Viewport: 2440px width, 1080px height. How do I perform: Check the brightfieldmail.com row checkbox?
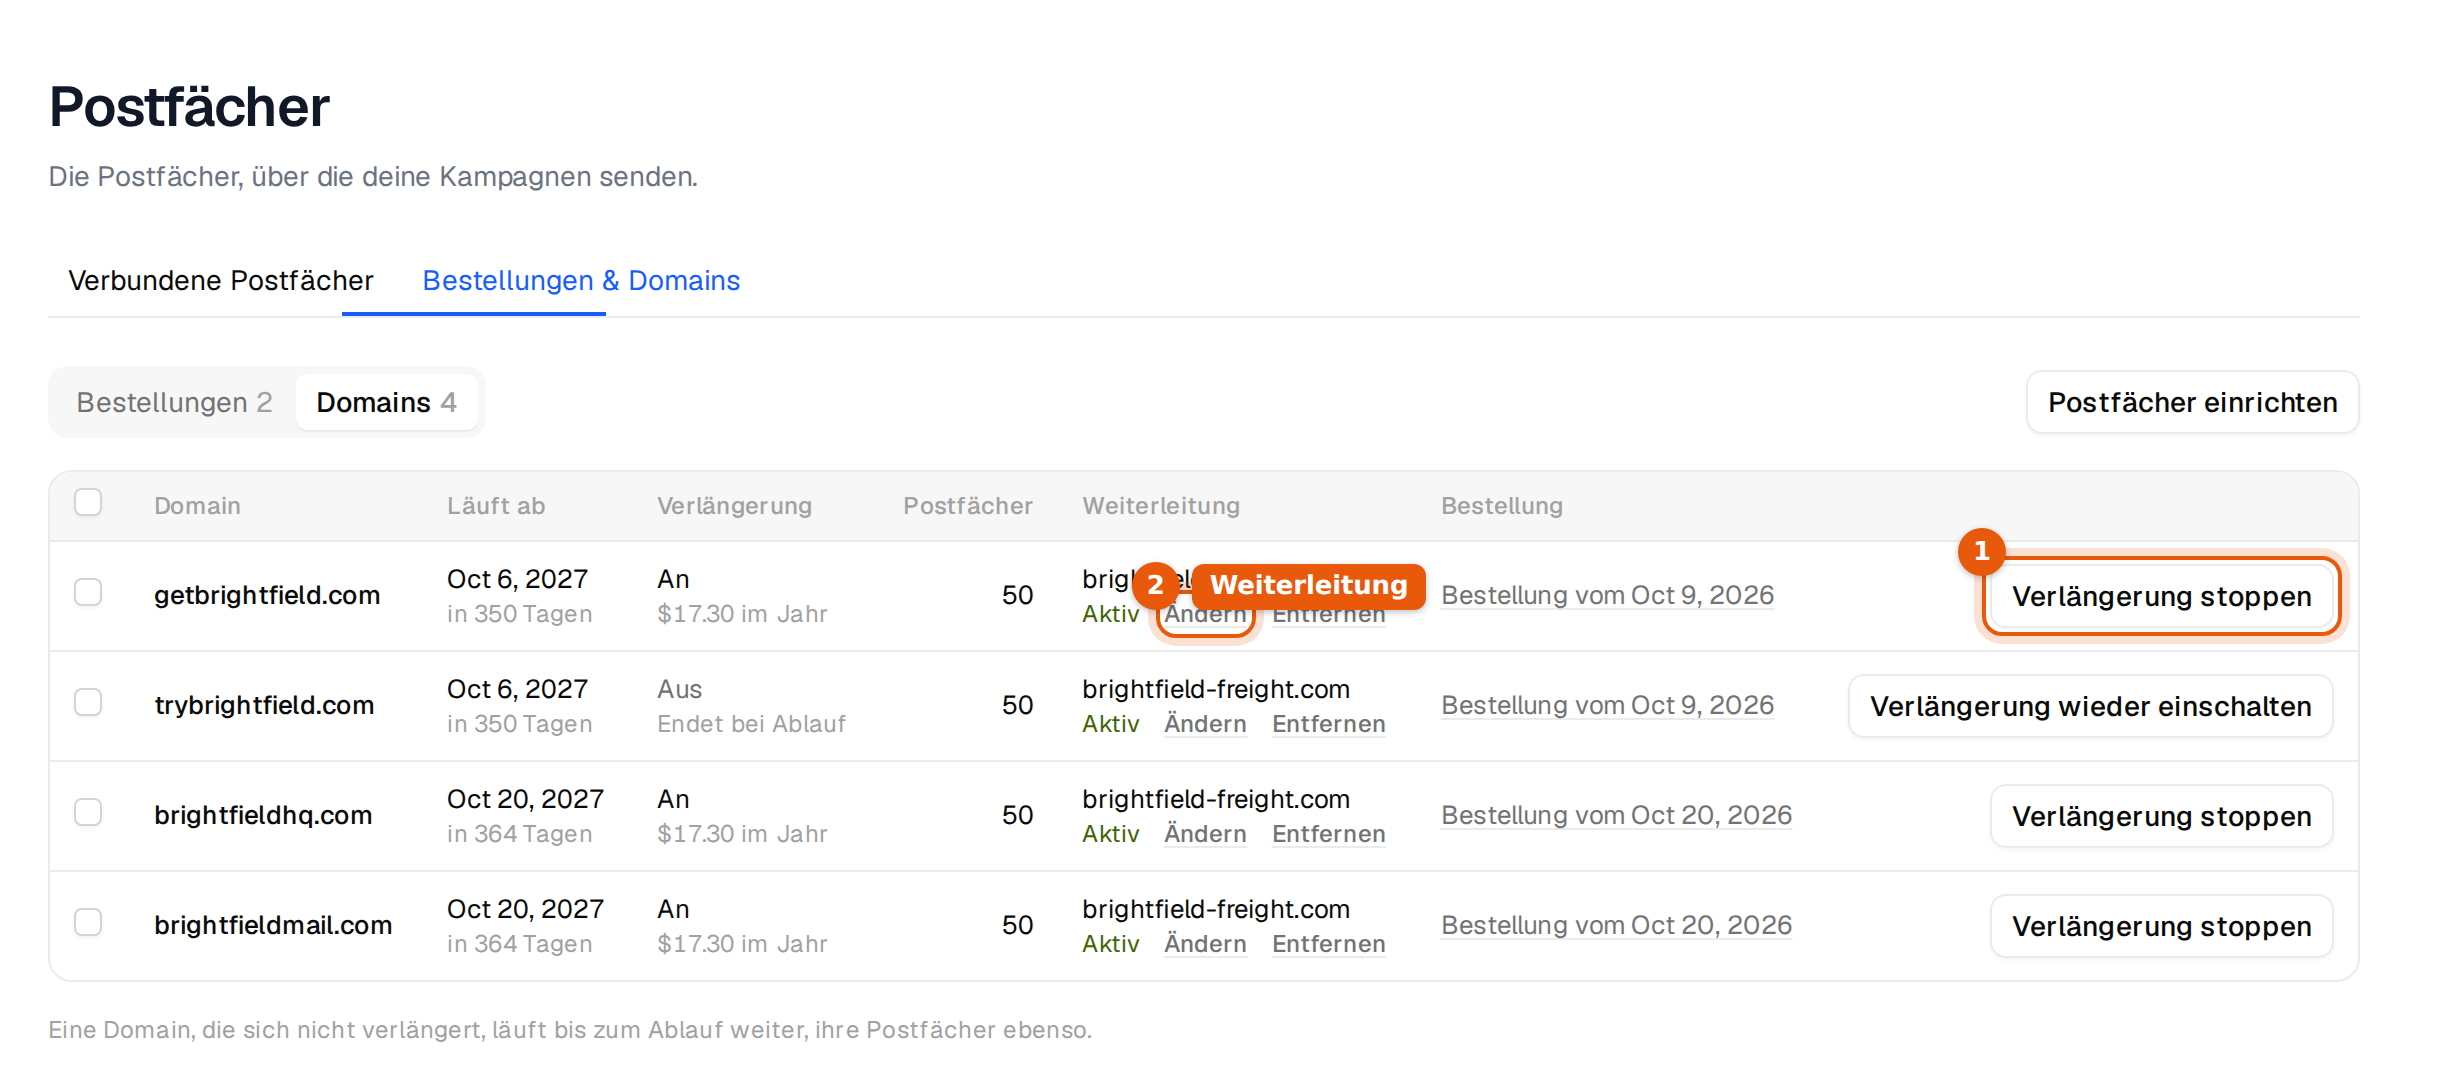coord(88,922)
